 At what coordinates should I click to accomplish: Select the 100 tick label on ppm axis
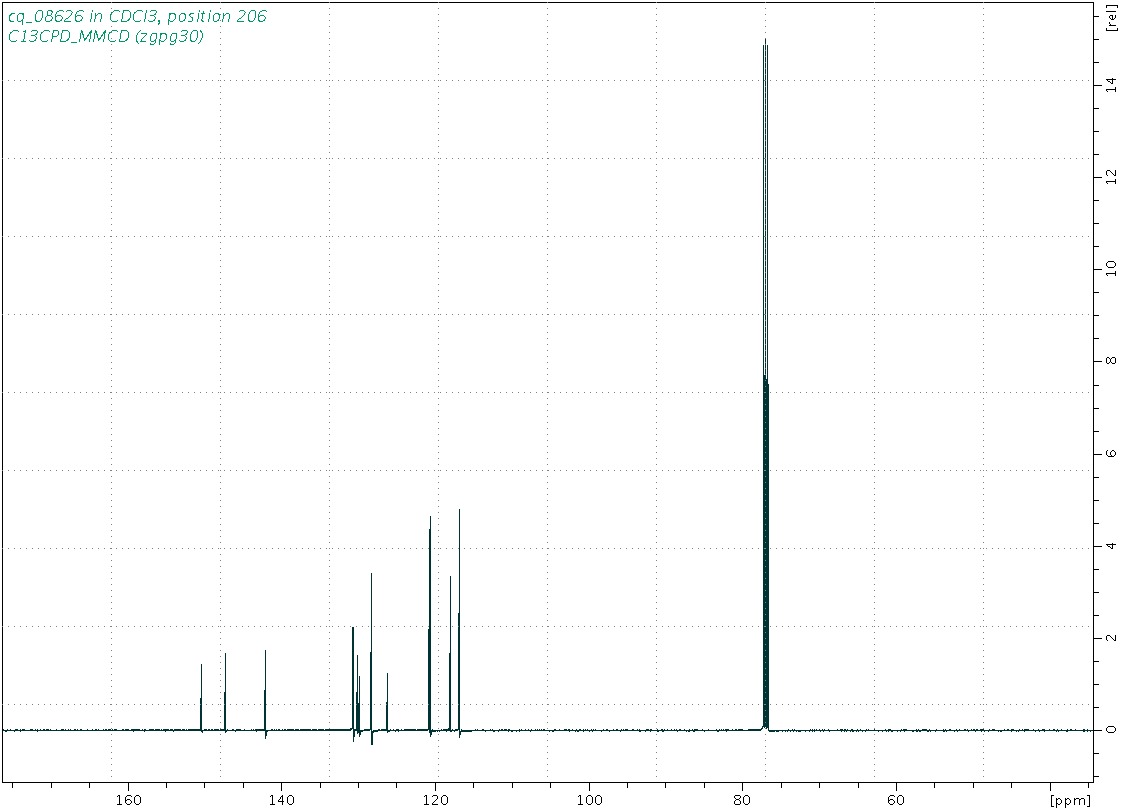pyautogui.click(x=589, y=799)
